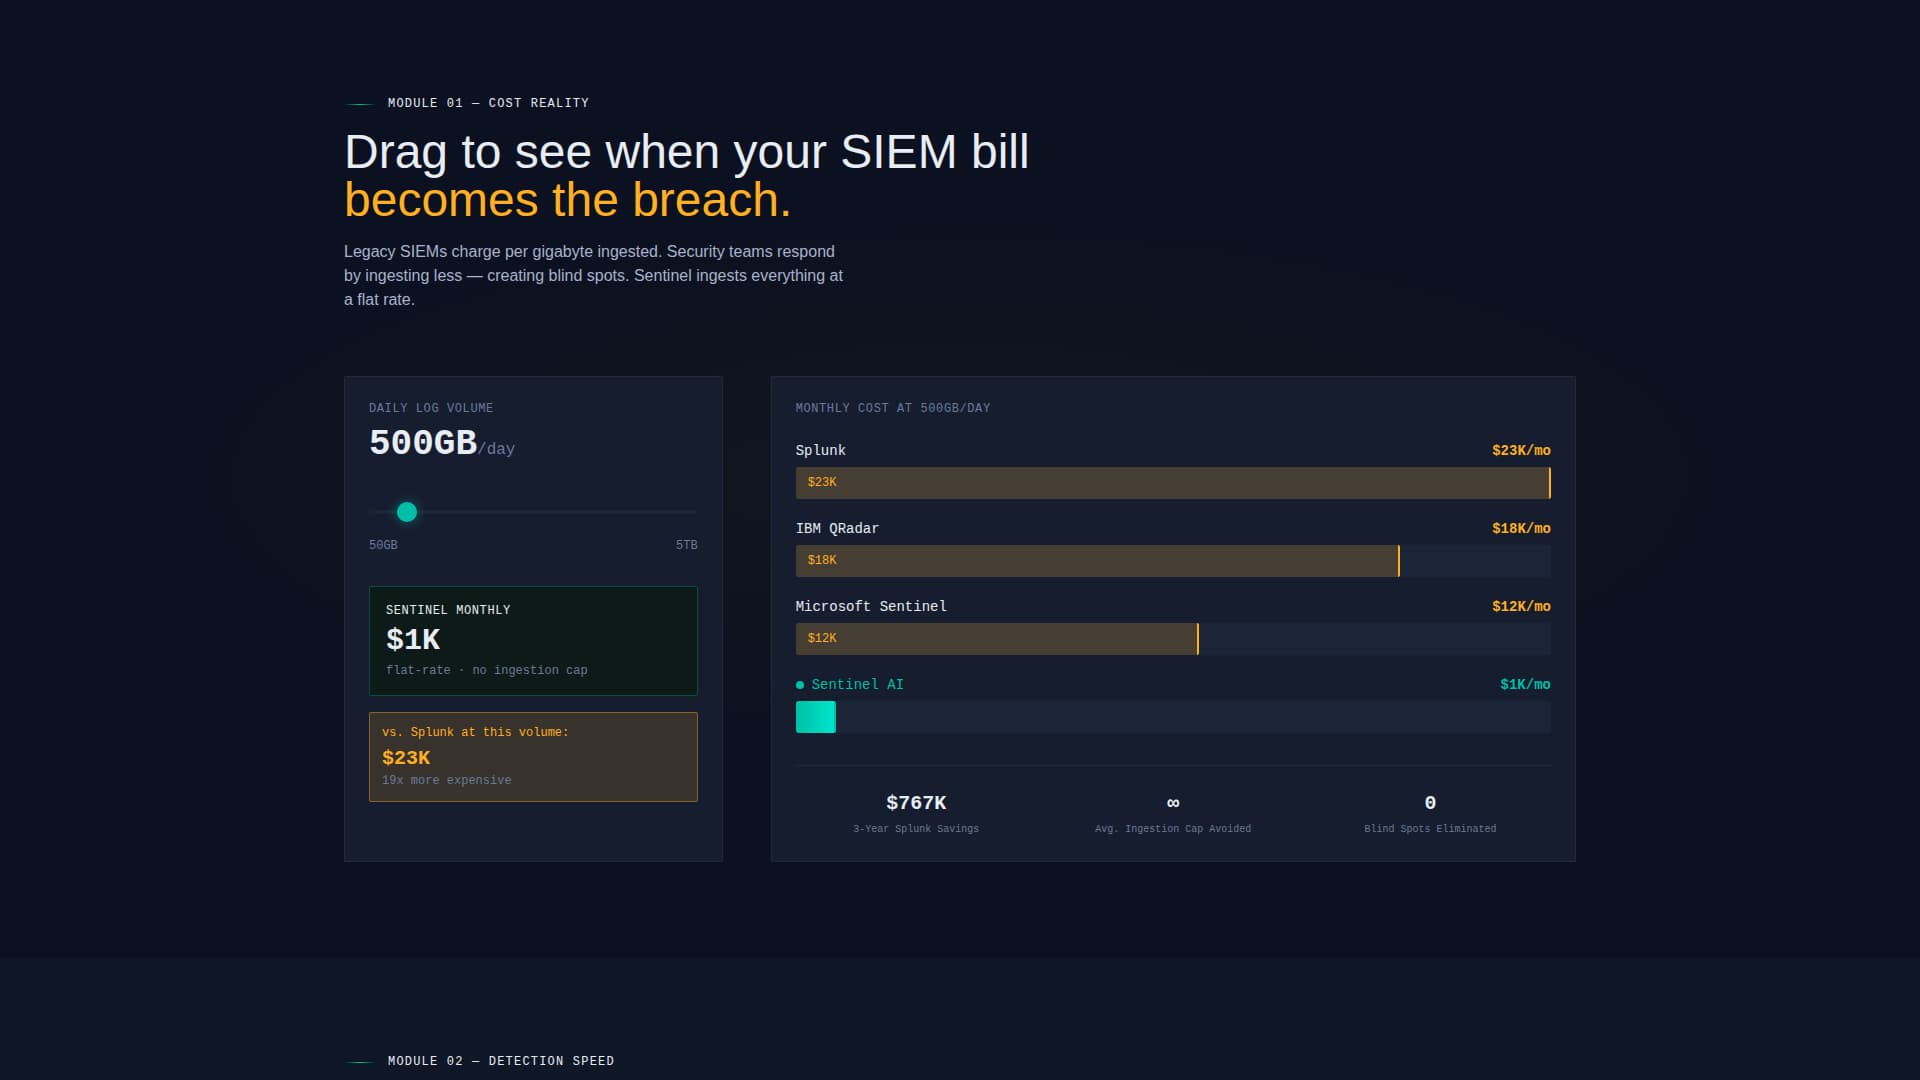
Task: Select the 3-Year Splunk Savings stat
Action: coord(915,812)
